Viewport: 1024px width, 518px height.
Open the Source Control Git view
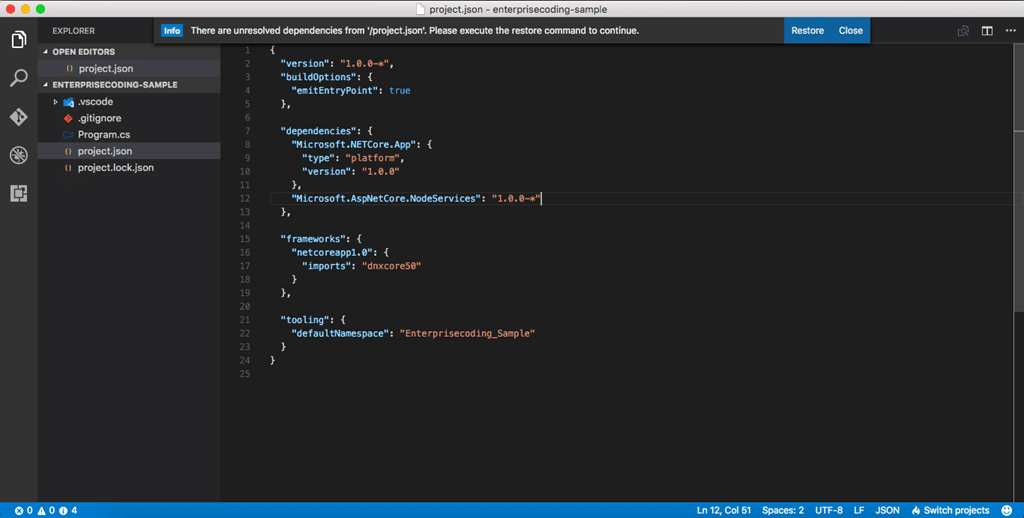point(19,116)
